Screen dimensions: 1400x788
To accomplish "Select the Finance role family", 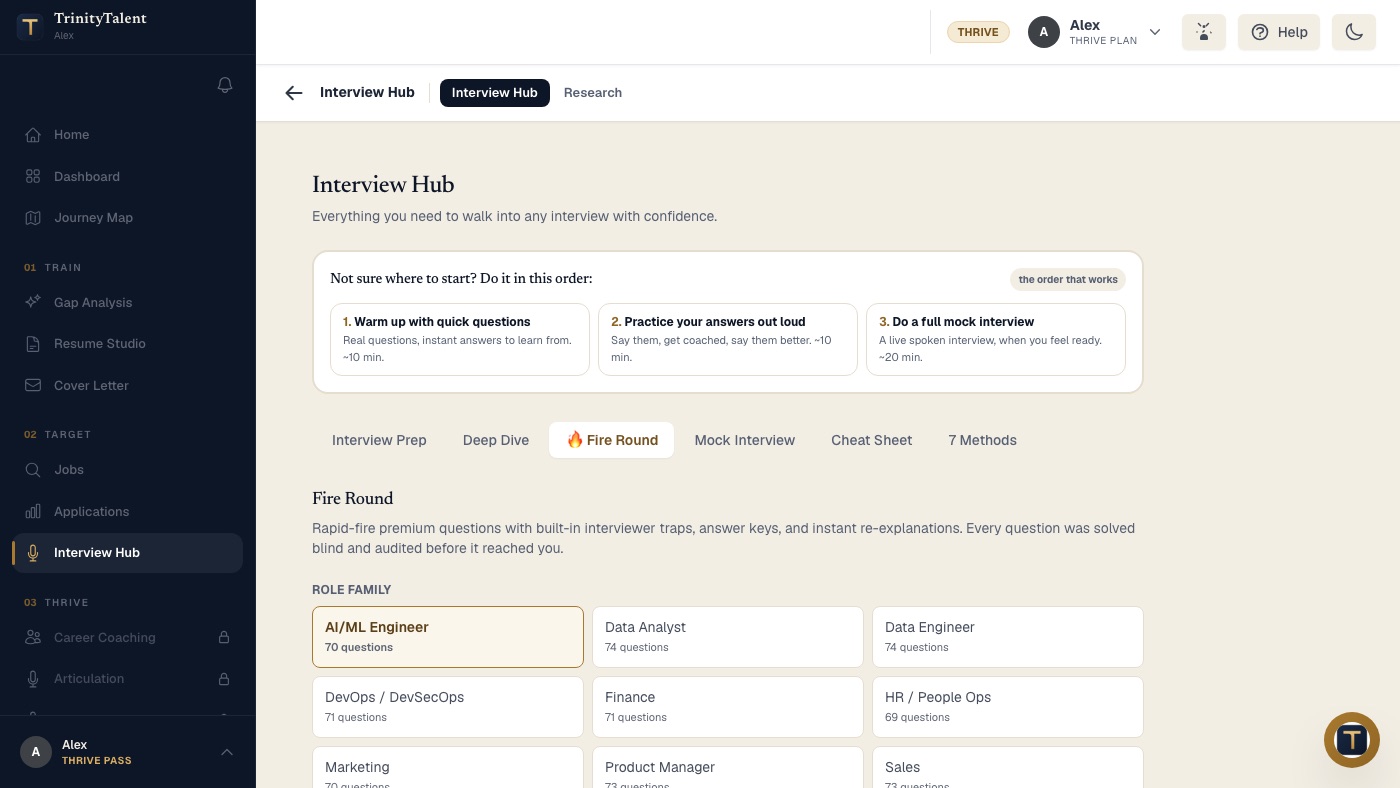I will click(x=728, y=707).
